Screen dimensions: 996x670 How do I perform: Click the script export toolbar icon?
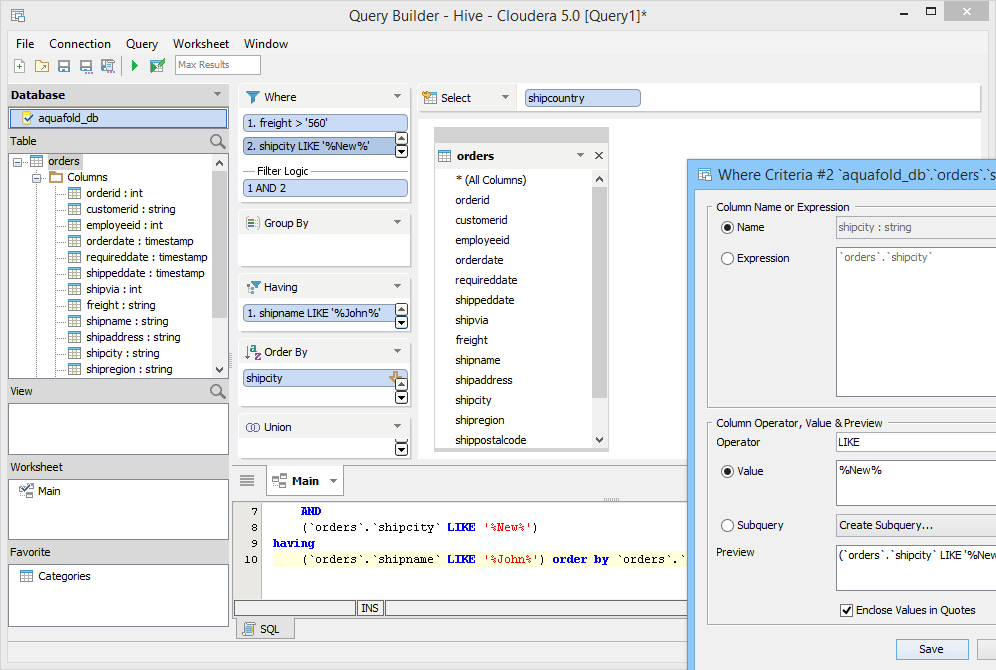click(x=108, y=65)
